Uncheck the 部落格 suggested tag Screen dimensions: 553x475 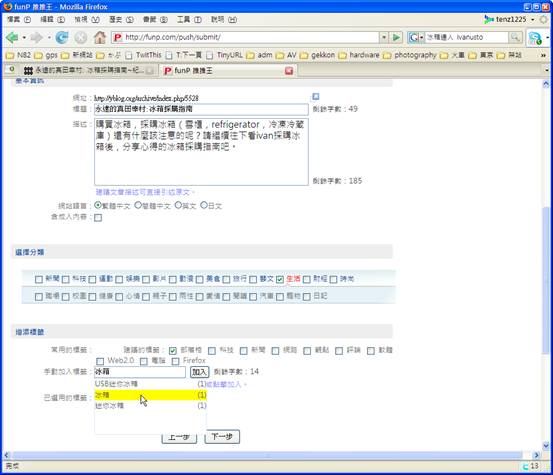click(x=172, y=351)
